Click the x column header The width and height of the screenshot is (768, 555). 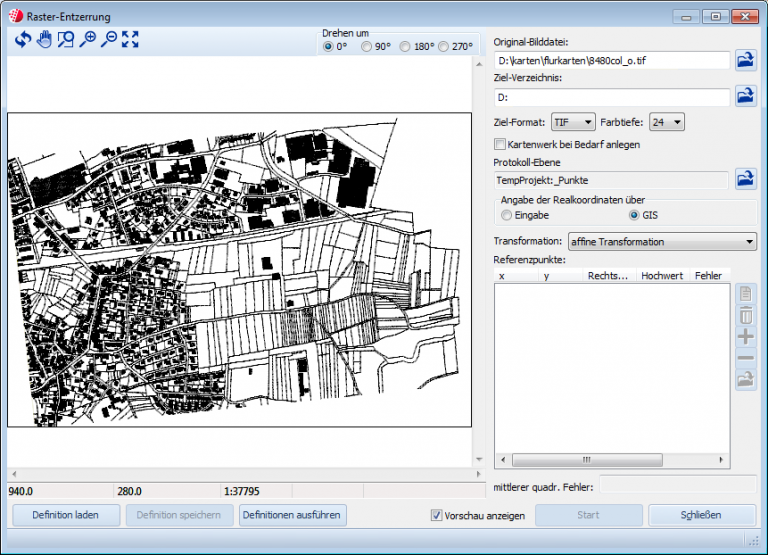point(516,276)
